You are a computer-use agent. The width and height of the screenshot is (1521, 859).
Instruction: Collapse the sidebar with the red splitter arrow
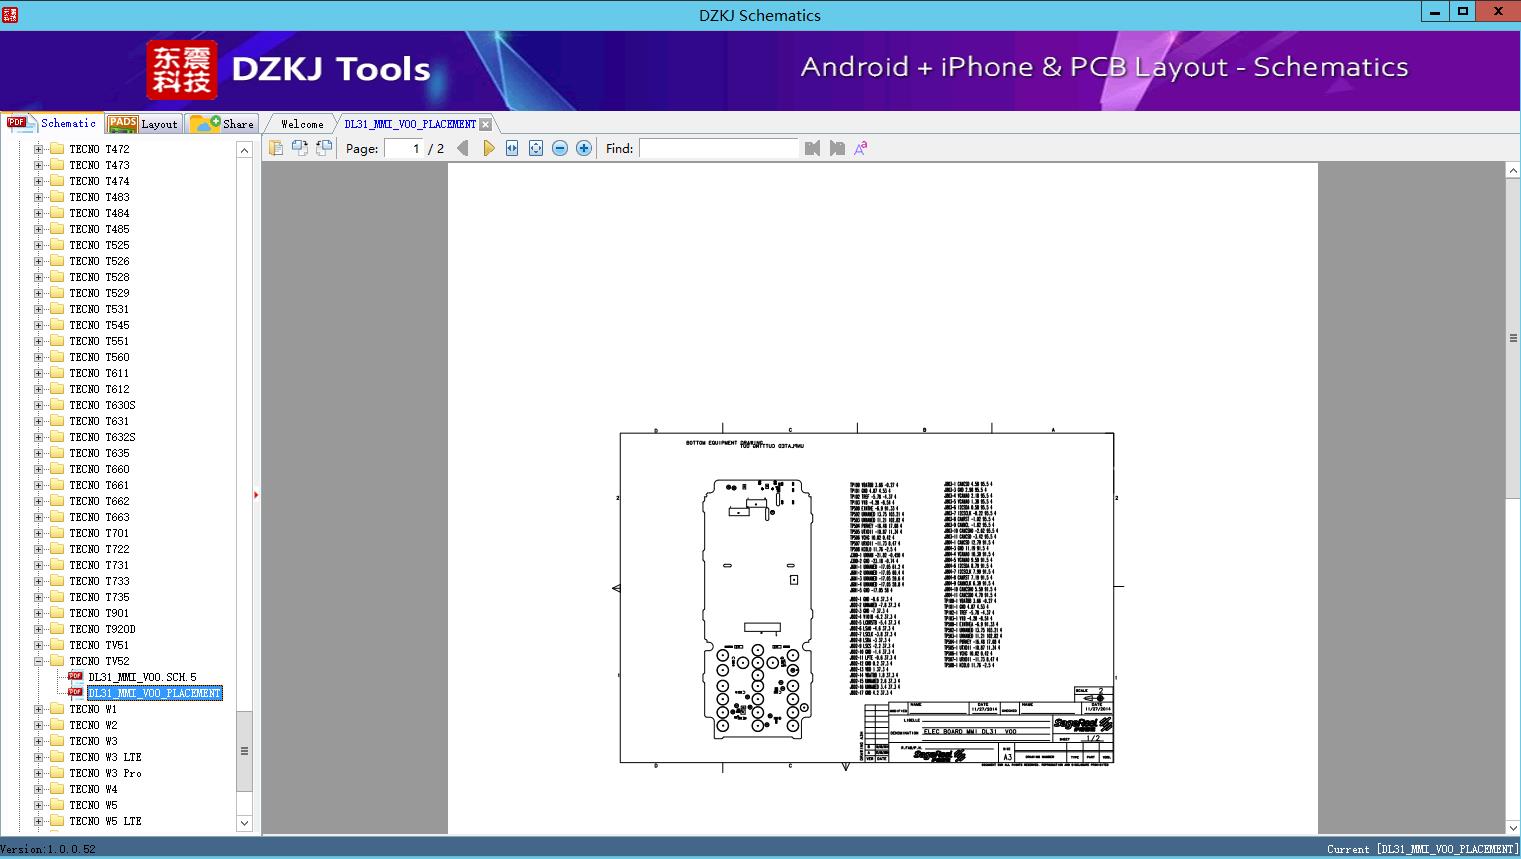pos(256,495)
